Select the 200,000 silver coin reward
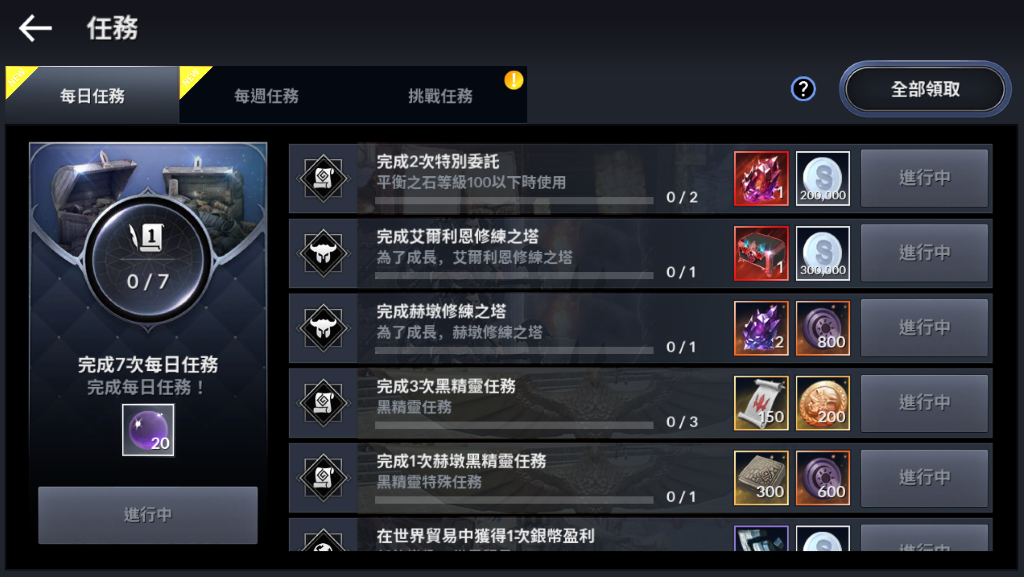The height and width of the screenshot is (577, 1024). [823, 178]
